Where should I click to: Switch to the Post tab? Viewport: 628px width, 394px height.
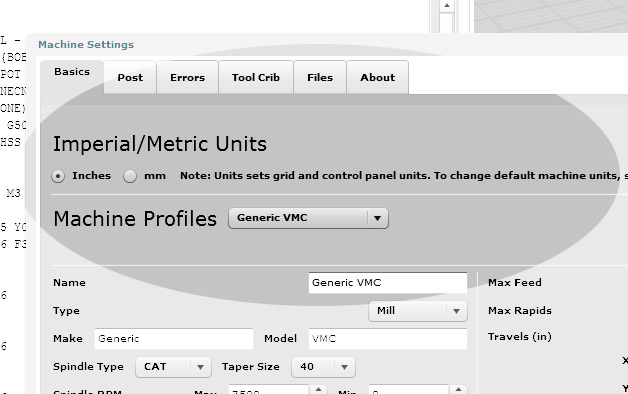130,77
